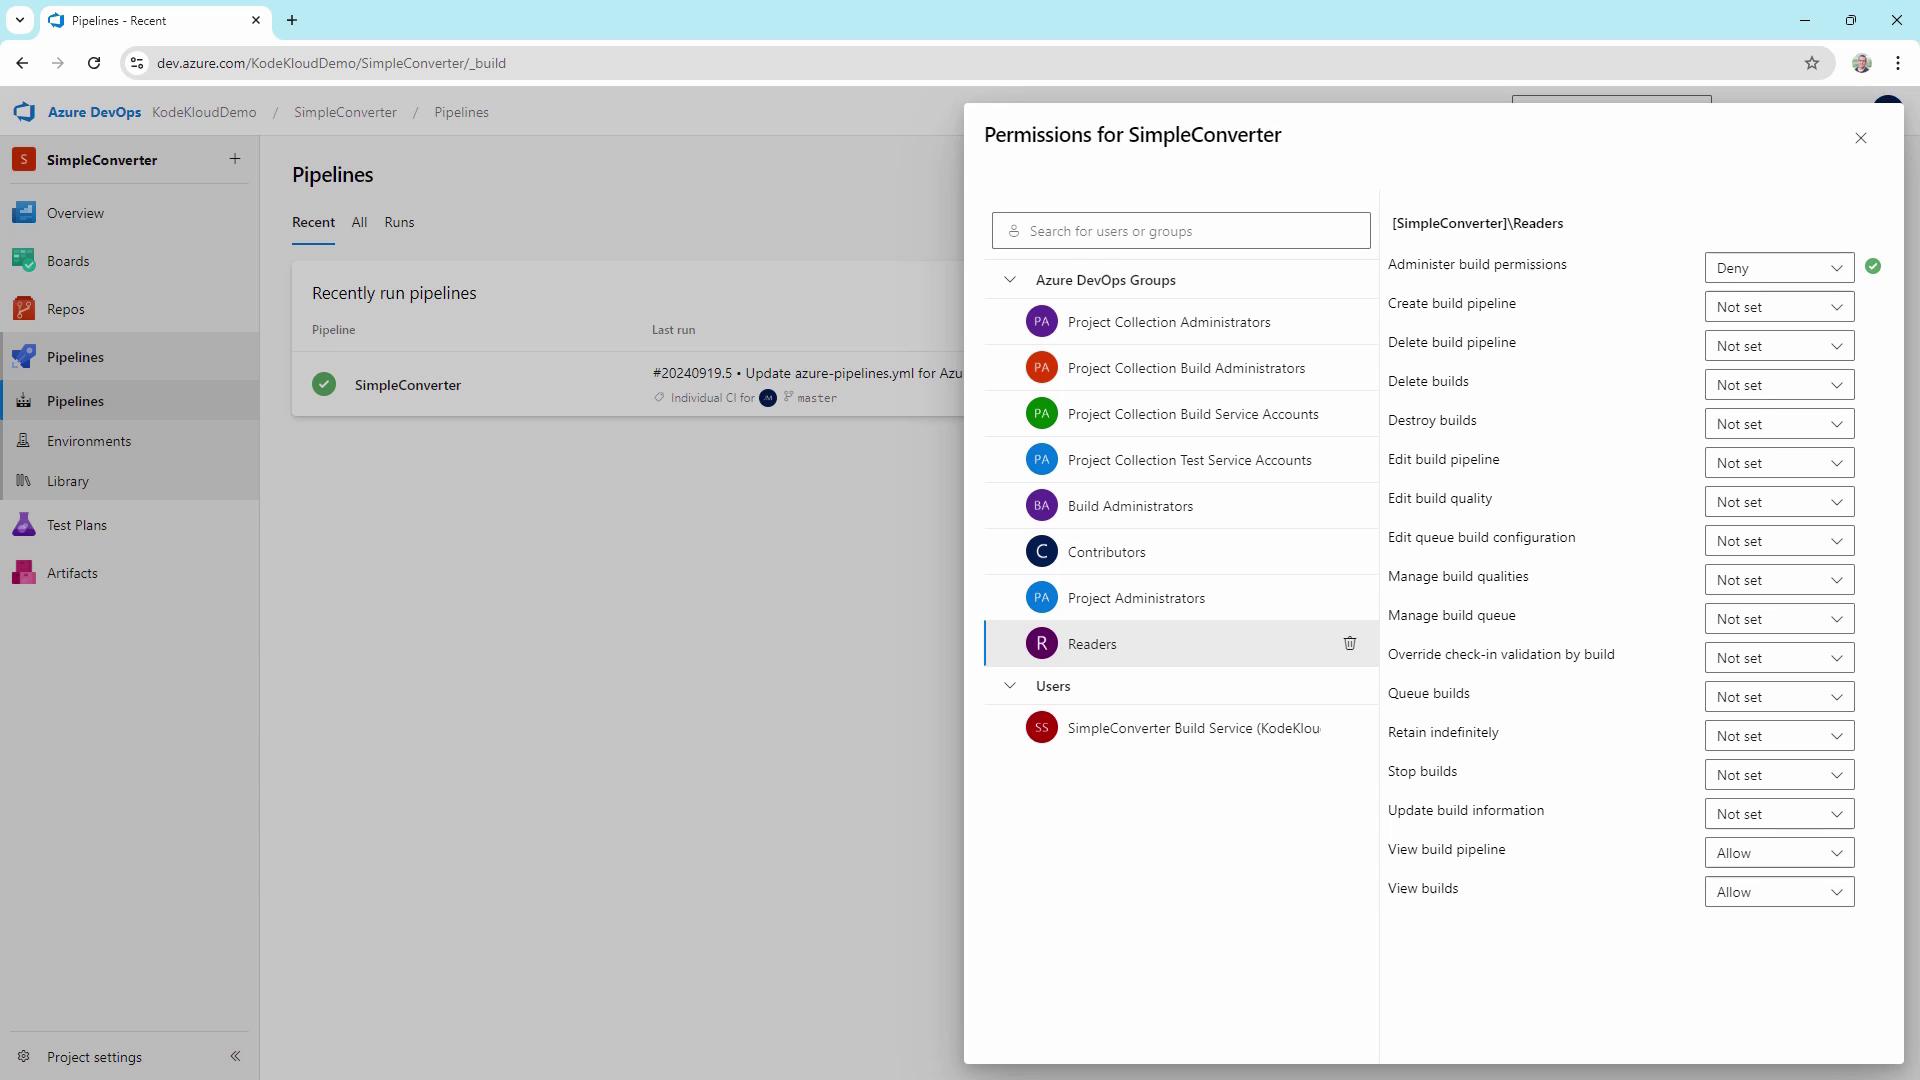
Task: Collapse the Users section
Action: 1010,686
